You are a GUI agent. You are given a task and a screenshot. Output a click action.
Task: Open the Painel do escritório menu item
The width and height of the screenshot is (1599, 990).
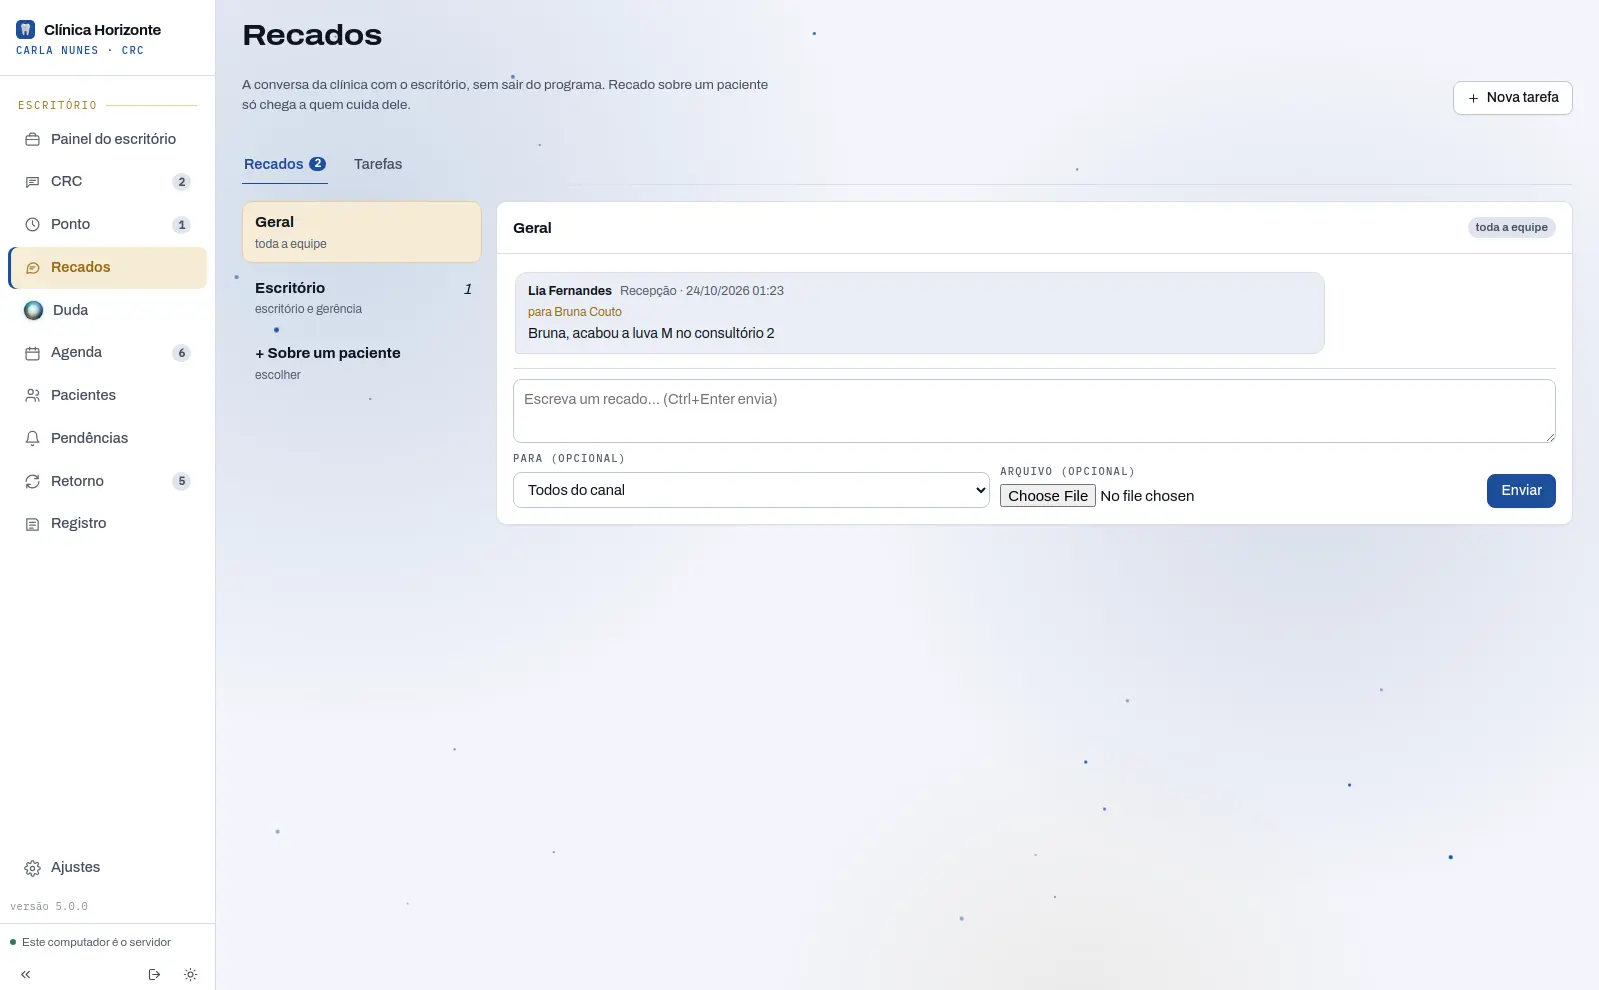tap(108, 139)
